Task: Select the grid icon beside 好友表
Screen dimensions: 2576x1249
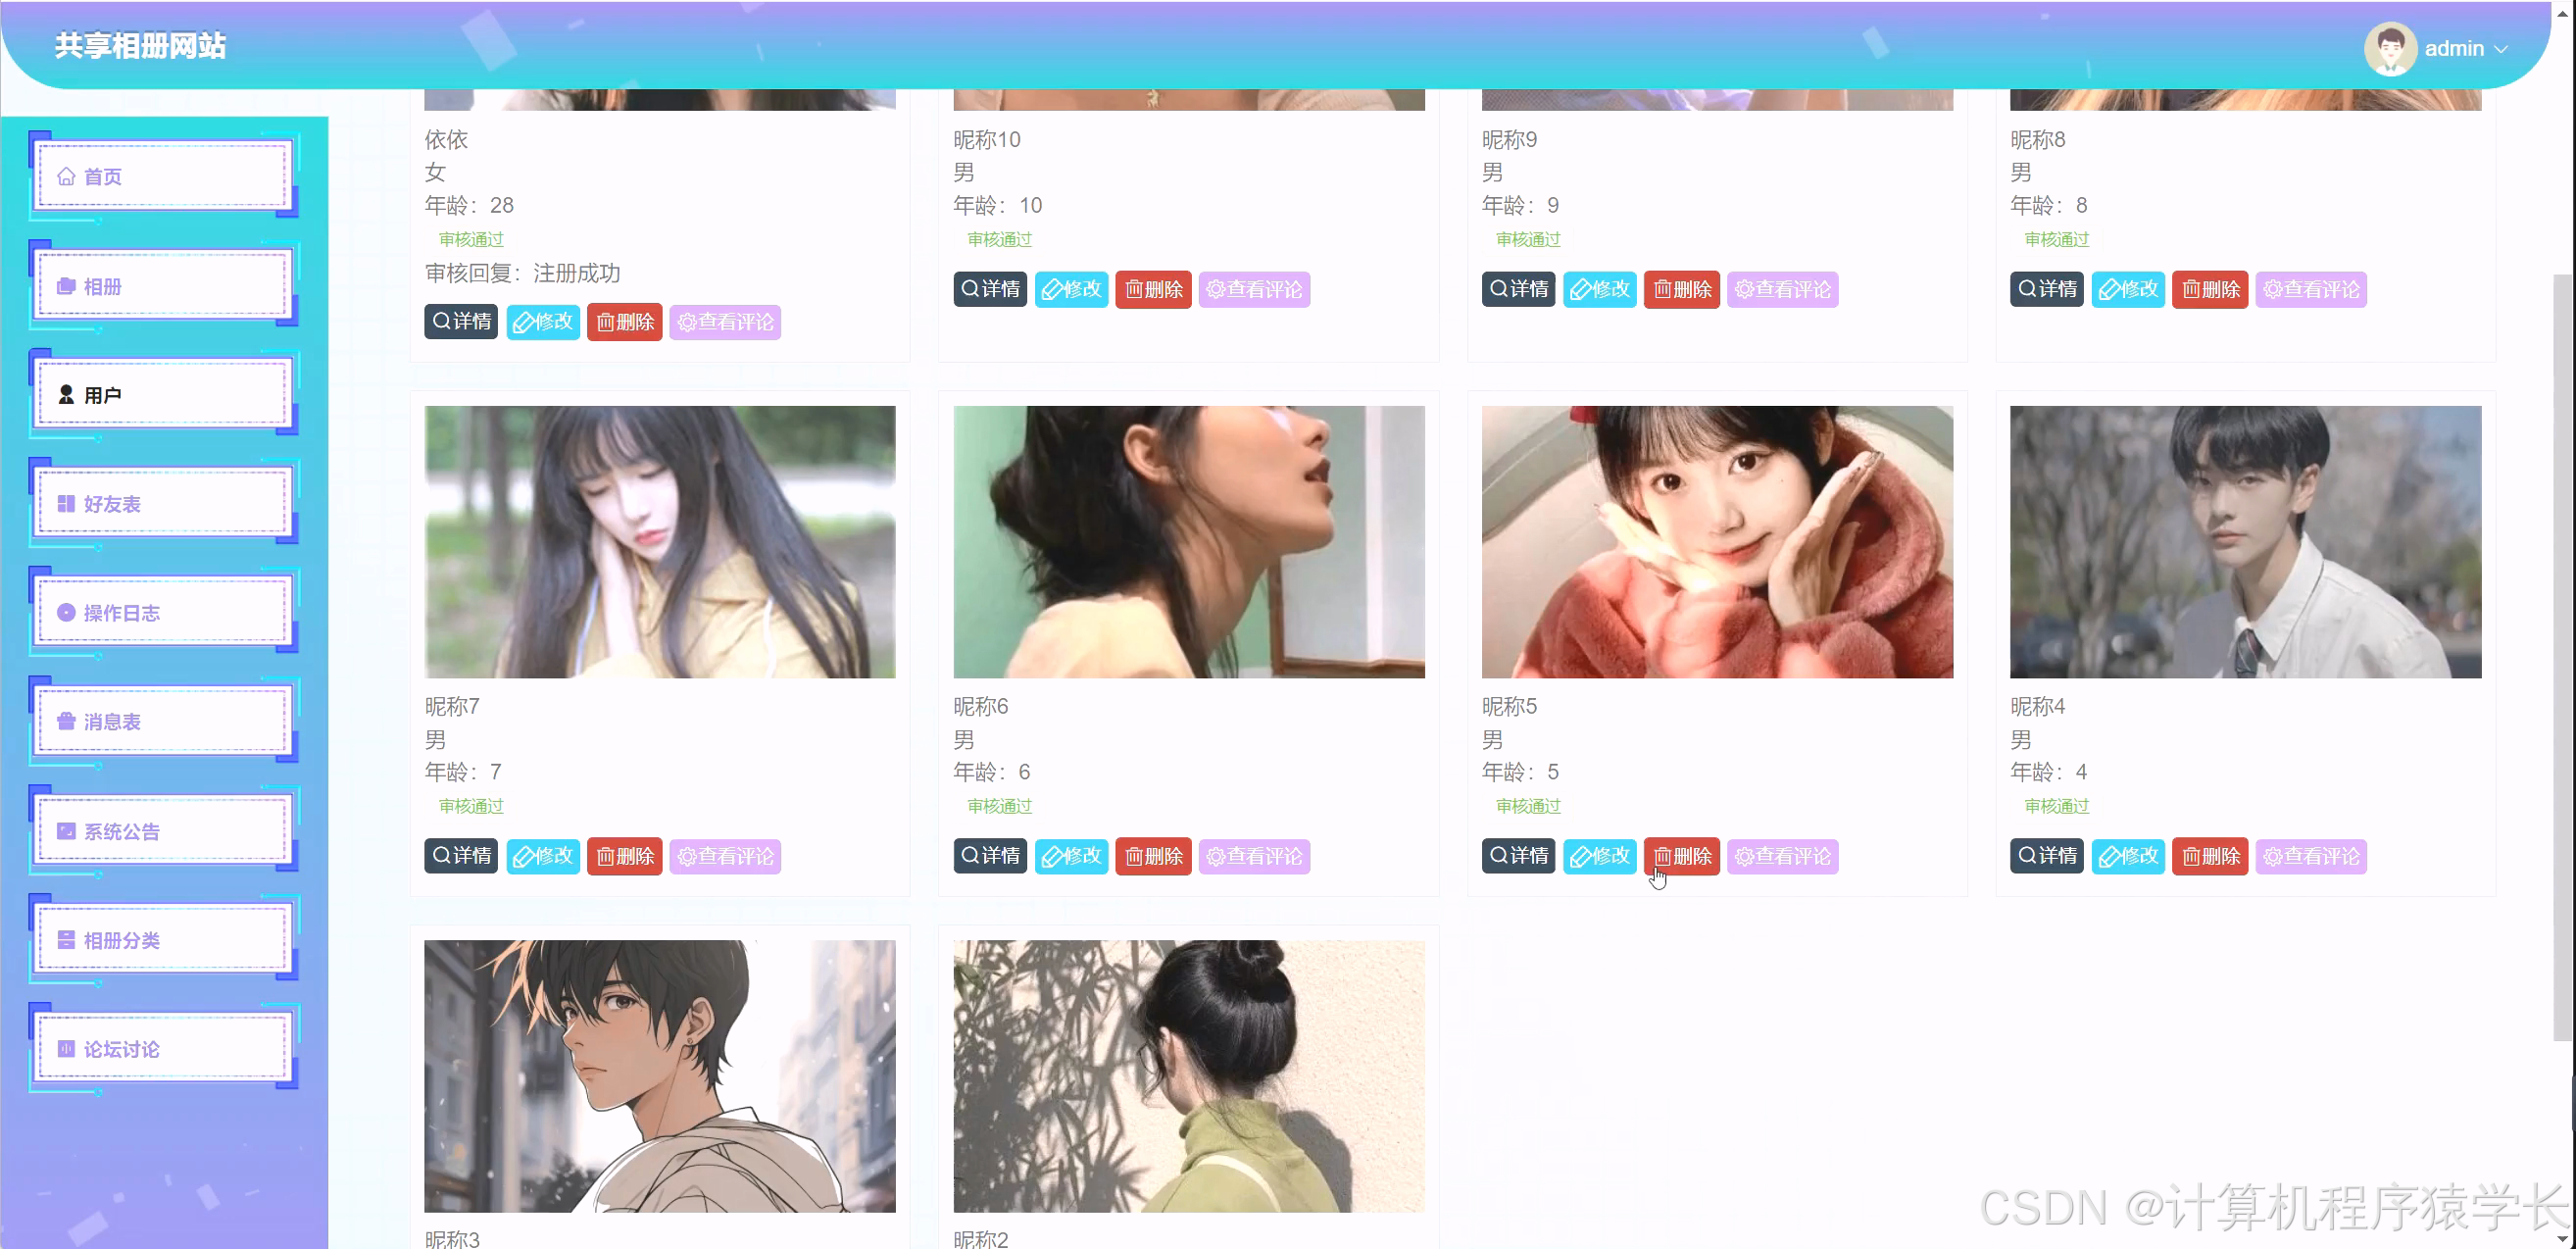Action: pos(66,503)
